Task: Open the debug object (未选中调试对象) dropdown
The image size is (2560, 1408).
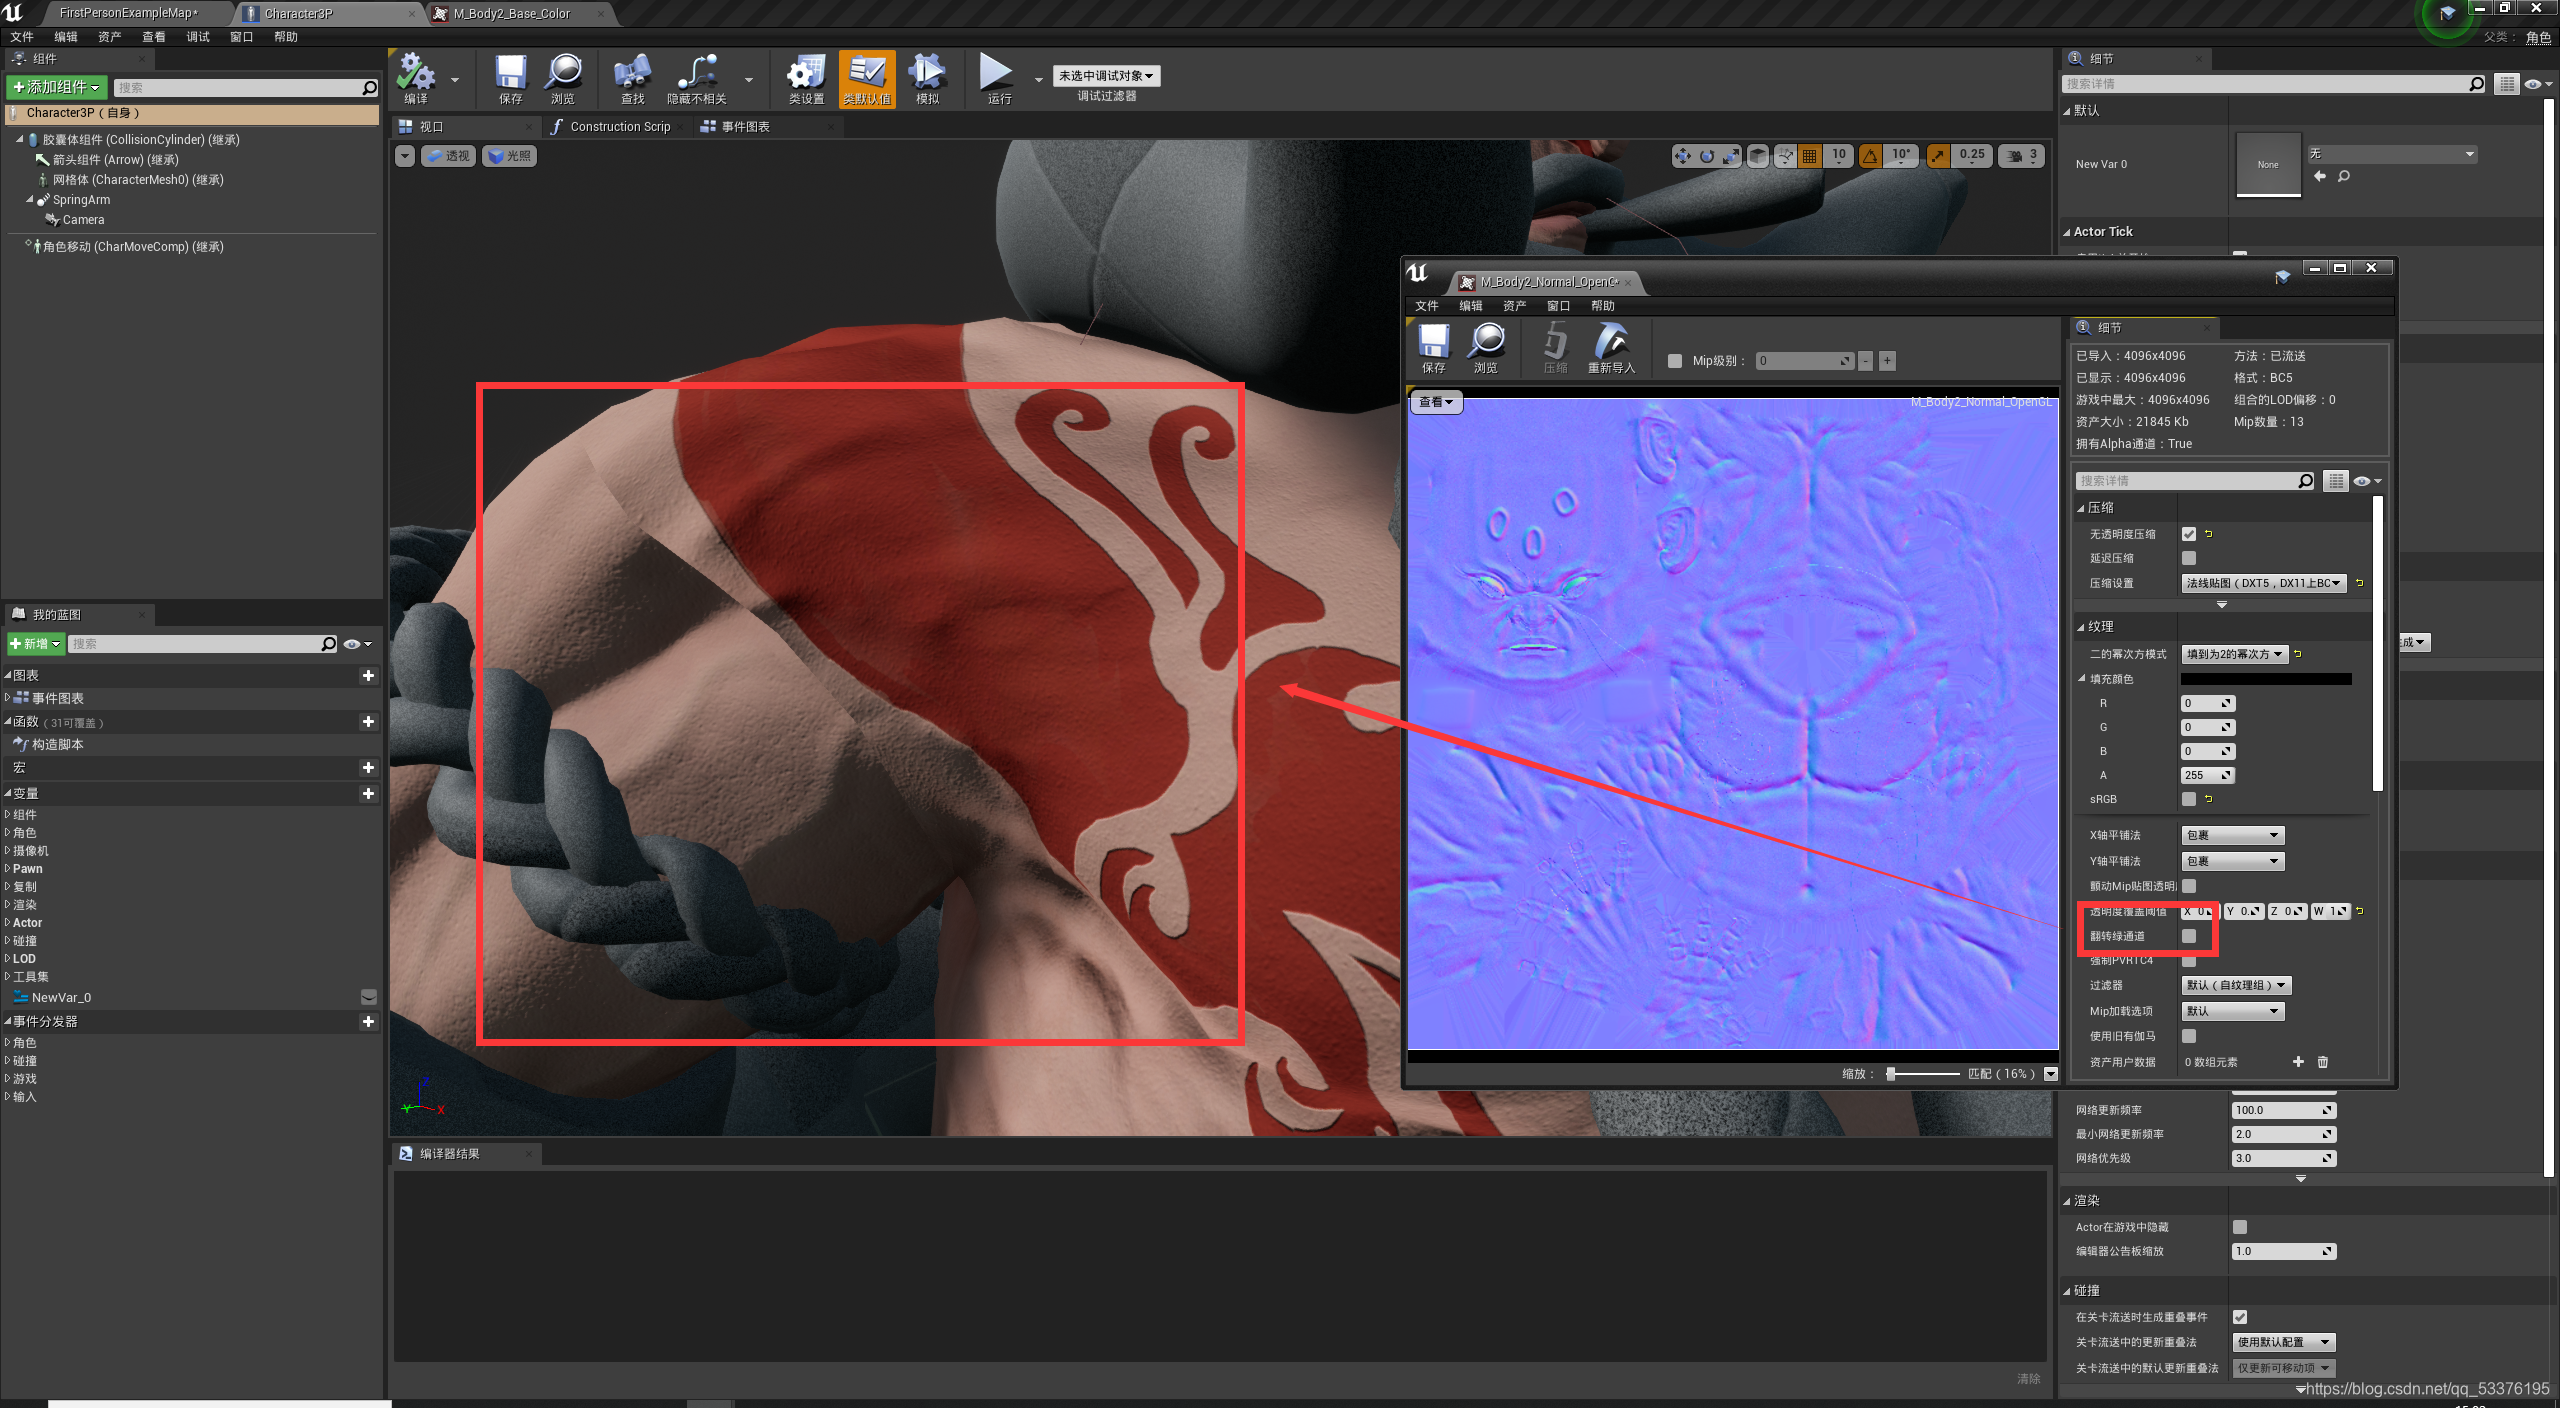Action: [x=1106, y=76]
